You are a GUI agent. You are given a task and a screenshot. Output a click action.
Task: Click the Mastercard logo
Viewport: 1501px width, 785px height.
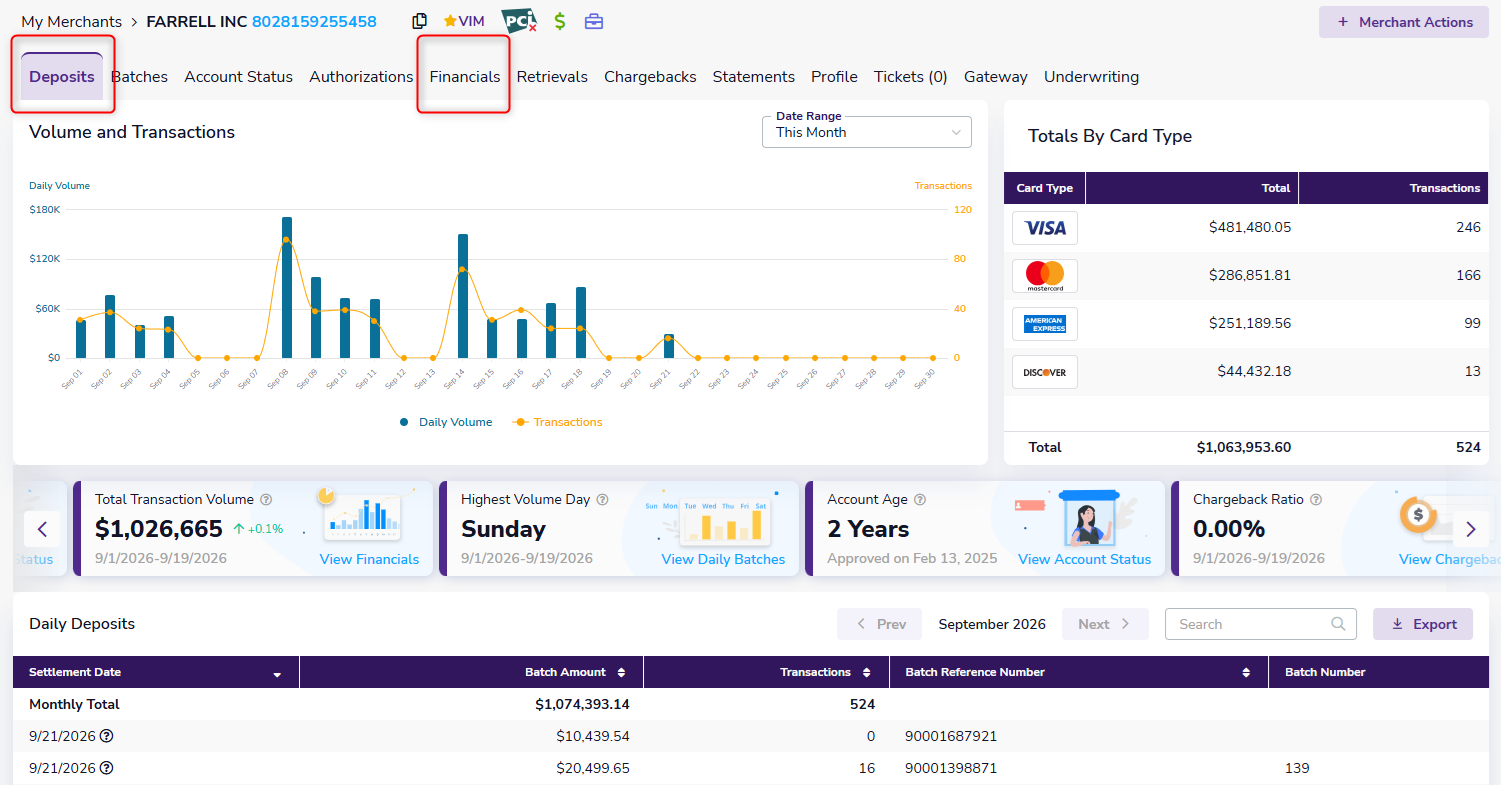[x=1045, y=276]
